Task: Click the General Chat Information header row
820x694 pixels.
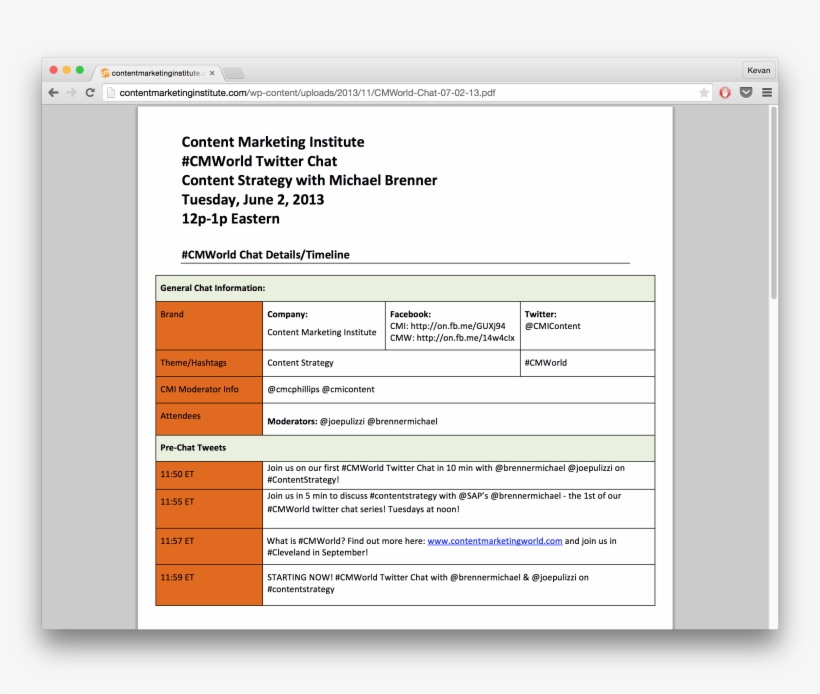Action: click(405, 288)
